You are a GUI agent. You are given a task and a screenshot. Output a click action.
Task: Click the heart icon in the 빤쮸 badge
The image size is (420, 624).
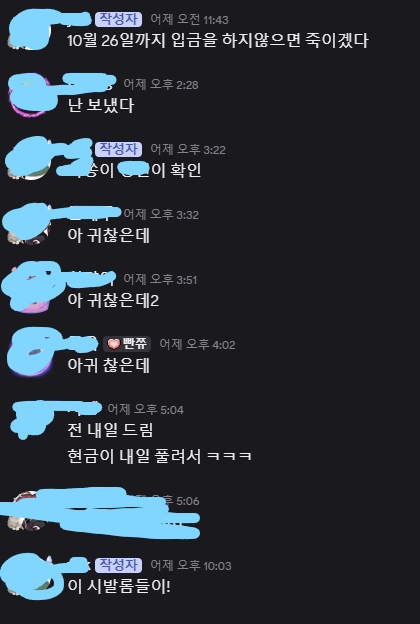coord(114,344)
